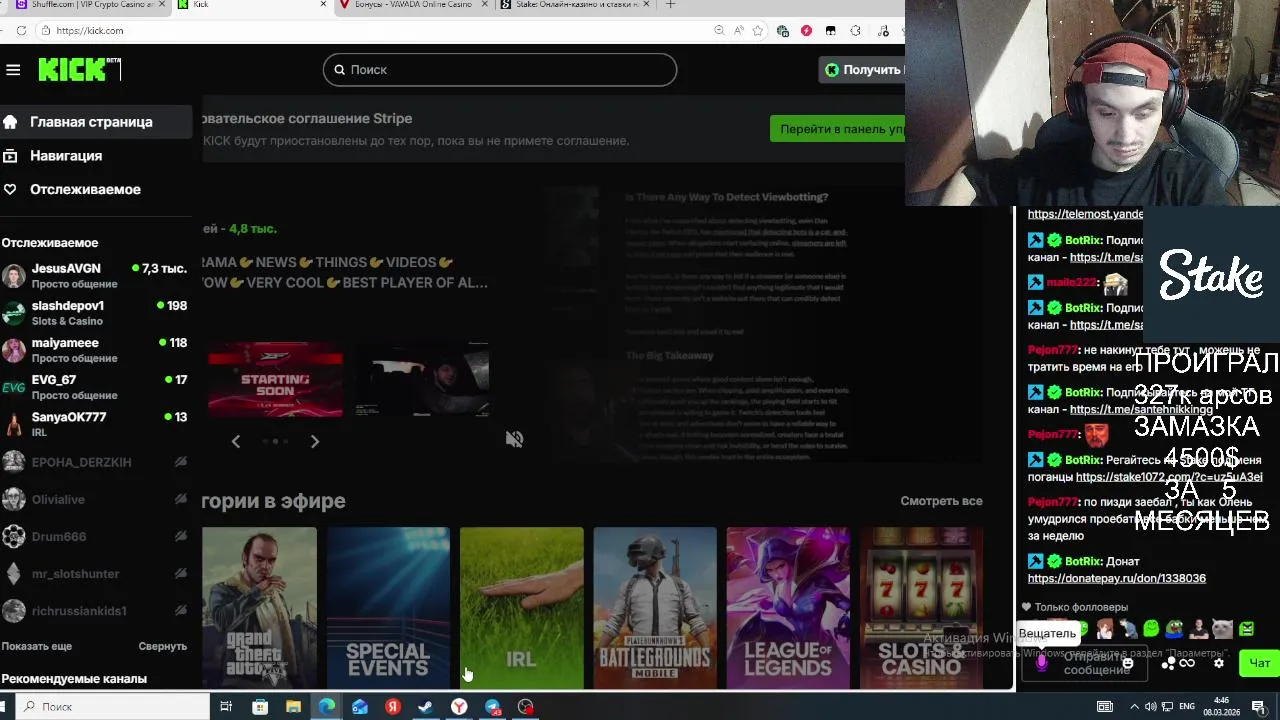Open the EVG_67 channel

click(x=95, y=387)
